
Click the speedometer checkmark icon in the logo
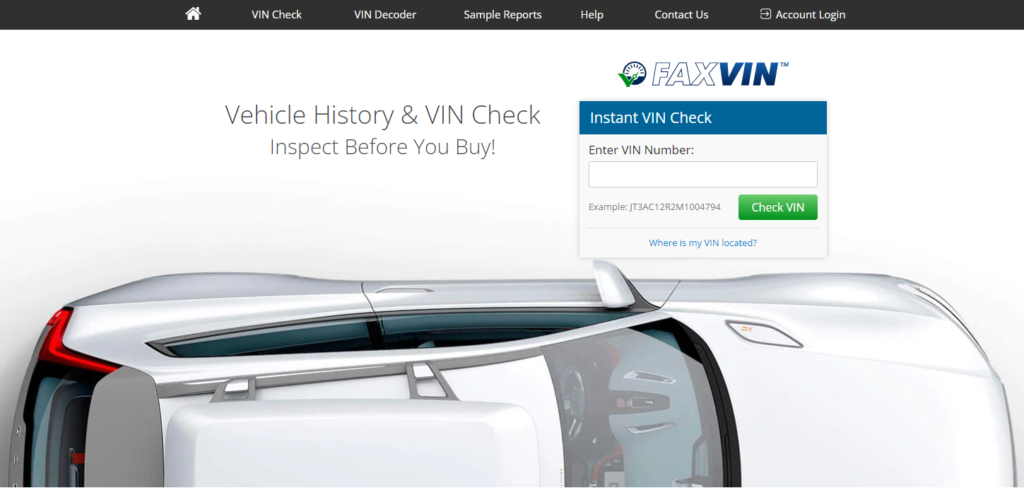click(x=632, y=74)
